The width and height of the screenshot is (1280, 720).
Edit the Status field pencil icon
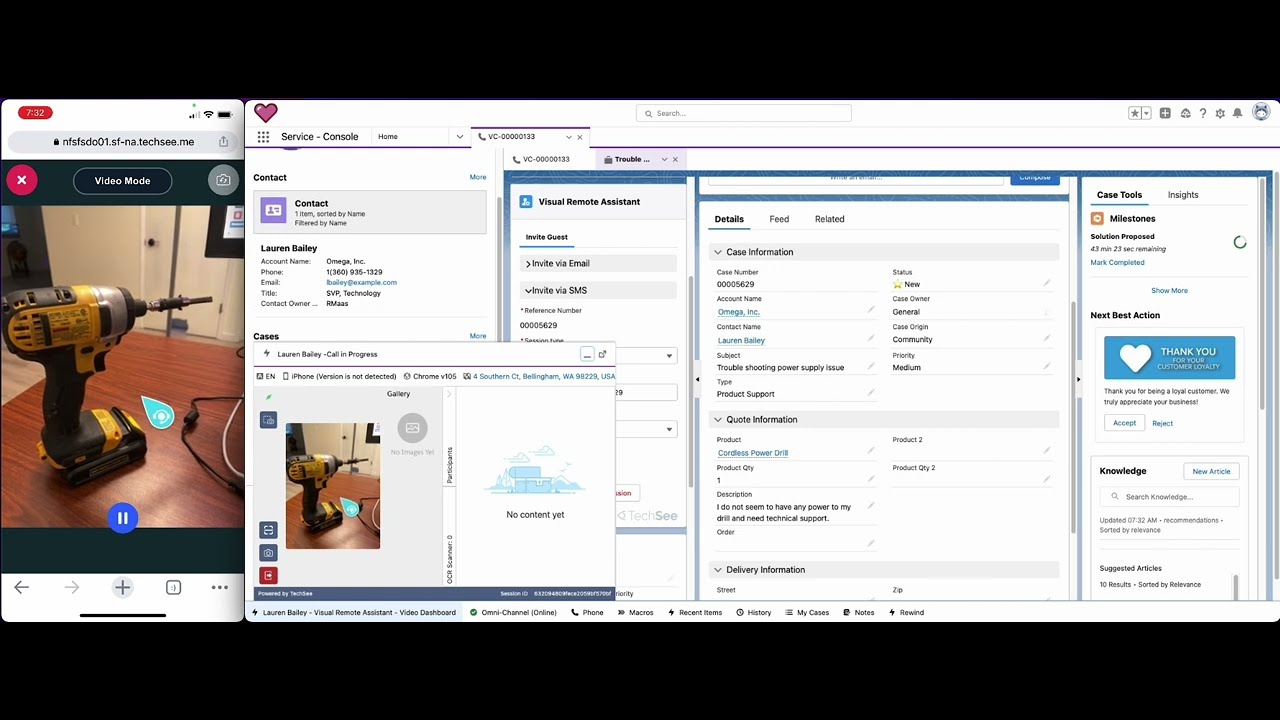coord(1047,284)
